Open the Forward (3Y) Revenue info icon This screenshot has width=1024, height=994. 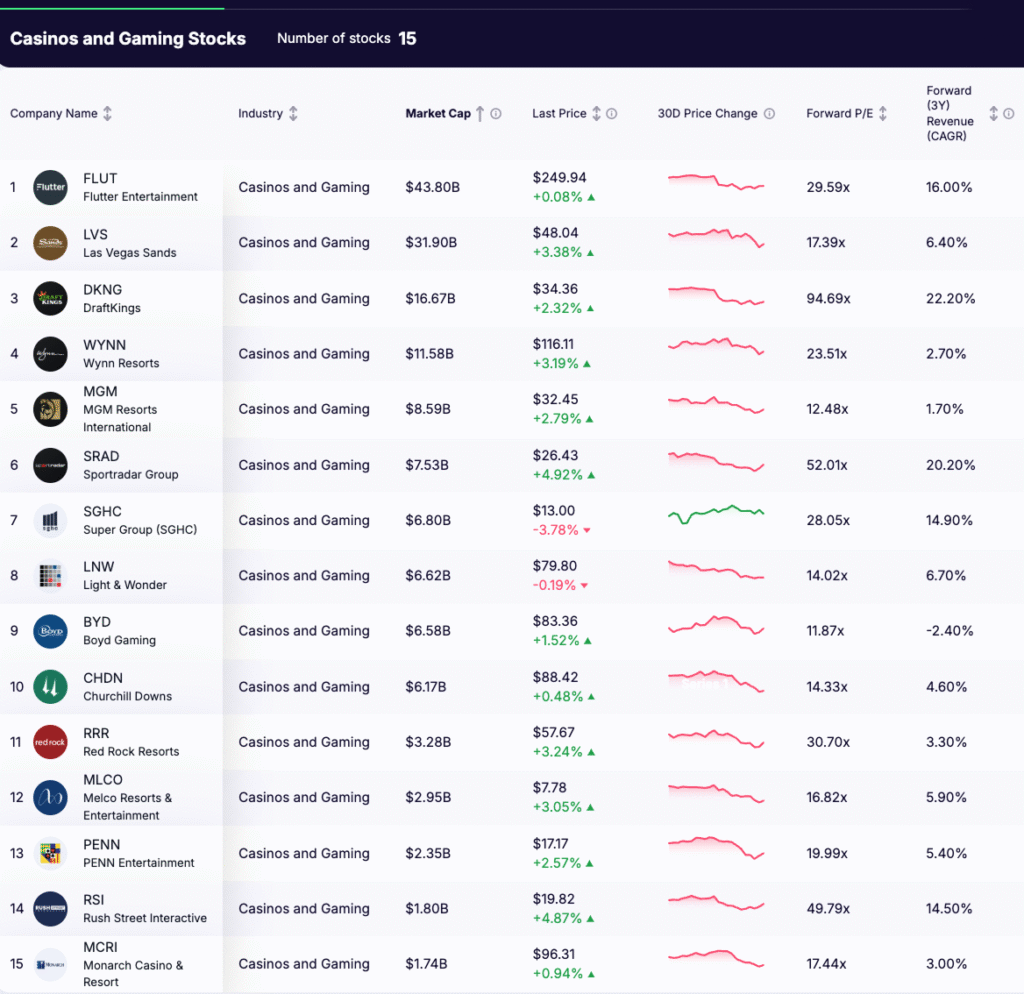[x=1009, y=113]
